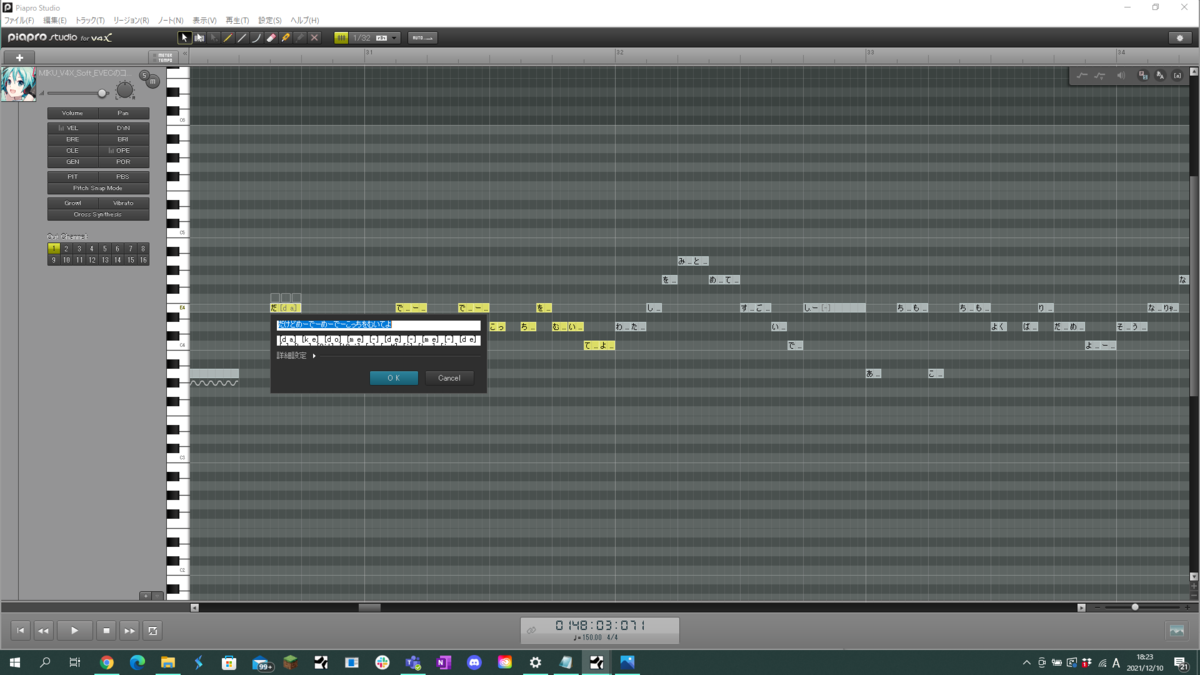Toggle the BRE parameter lane
Image resolution: width=1200 pixels, height=675 pixels.
(x=73, y=139)
